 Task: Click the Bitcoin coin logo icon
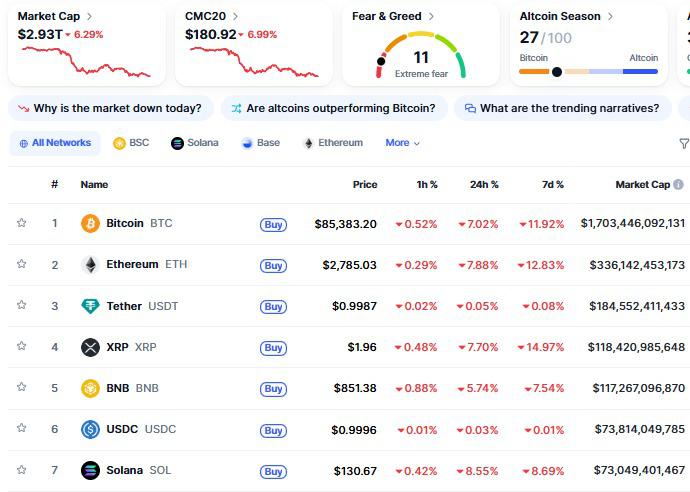pos(90,224)
